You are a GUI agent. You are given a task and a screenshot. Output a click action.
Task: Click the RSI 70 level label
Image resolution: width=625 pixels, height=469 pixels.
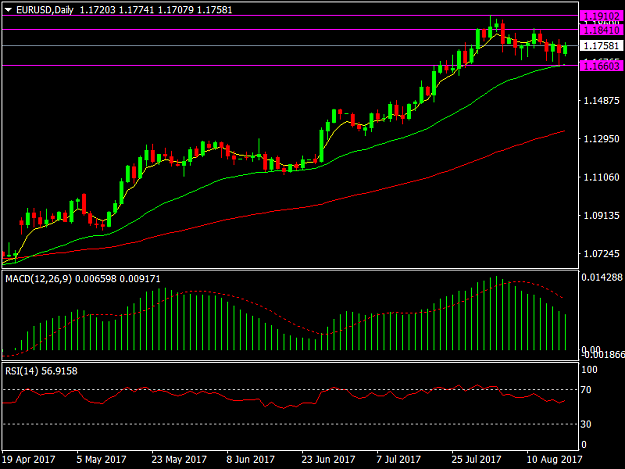click(586, 390)
